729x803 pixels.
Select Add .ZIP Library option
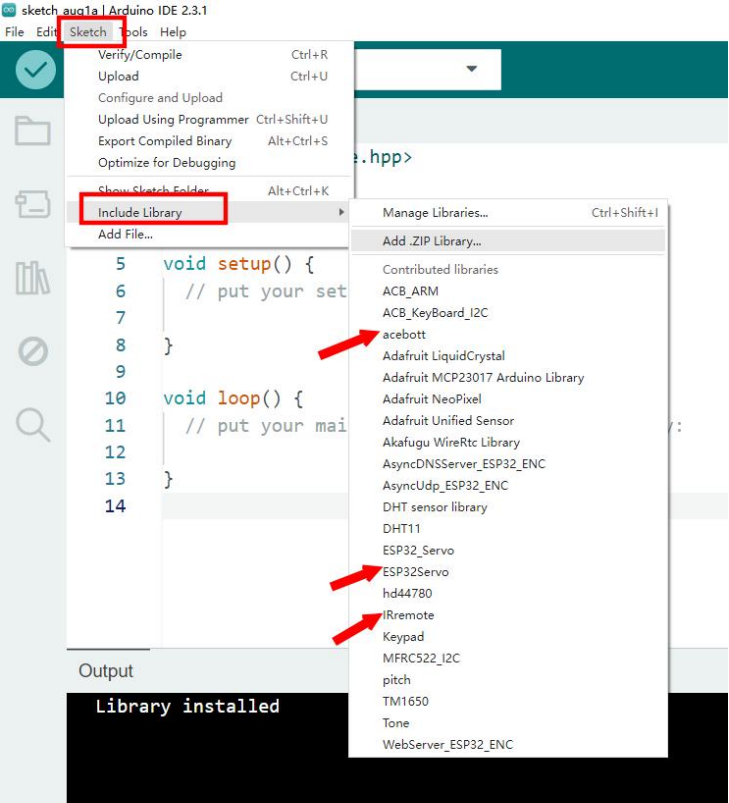point(431,241)
